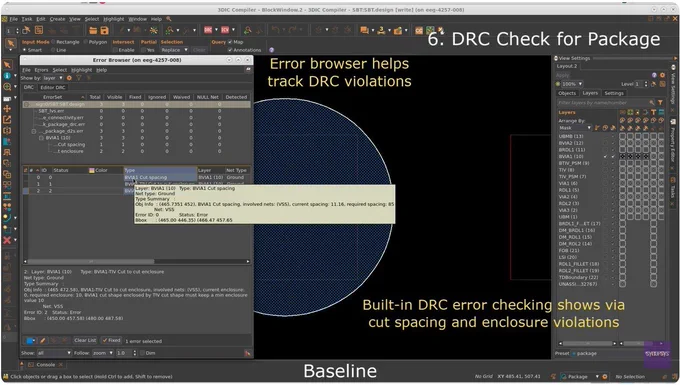Select the Polygon input mode radio
The image size is (680, 385).
click(x=86, y=42)
